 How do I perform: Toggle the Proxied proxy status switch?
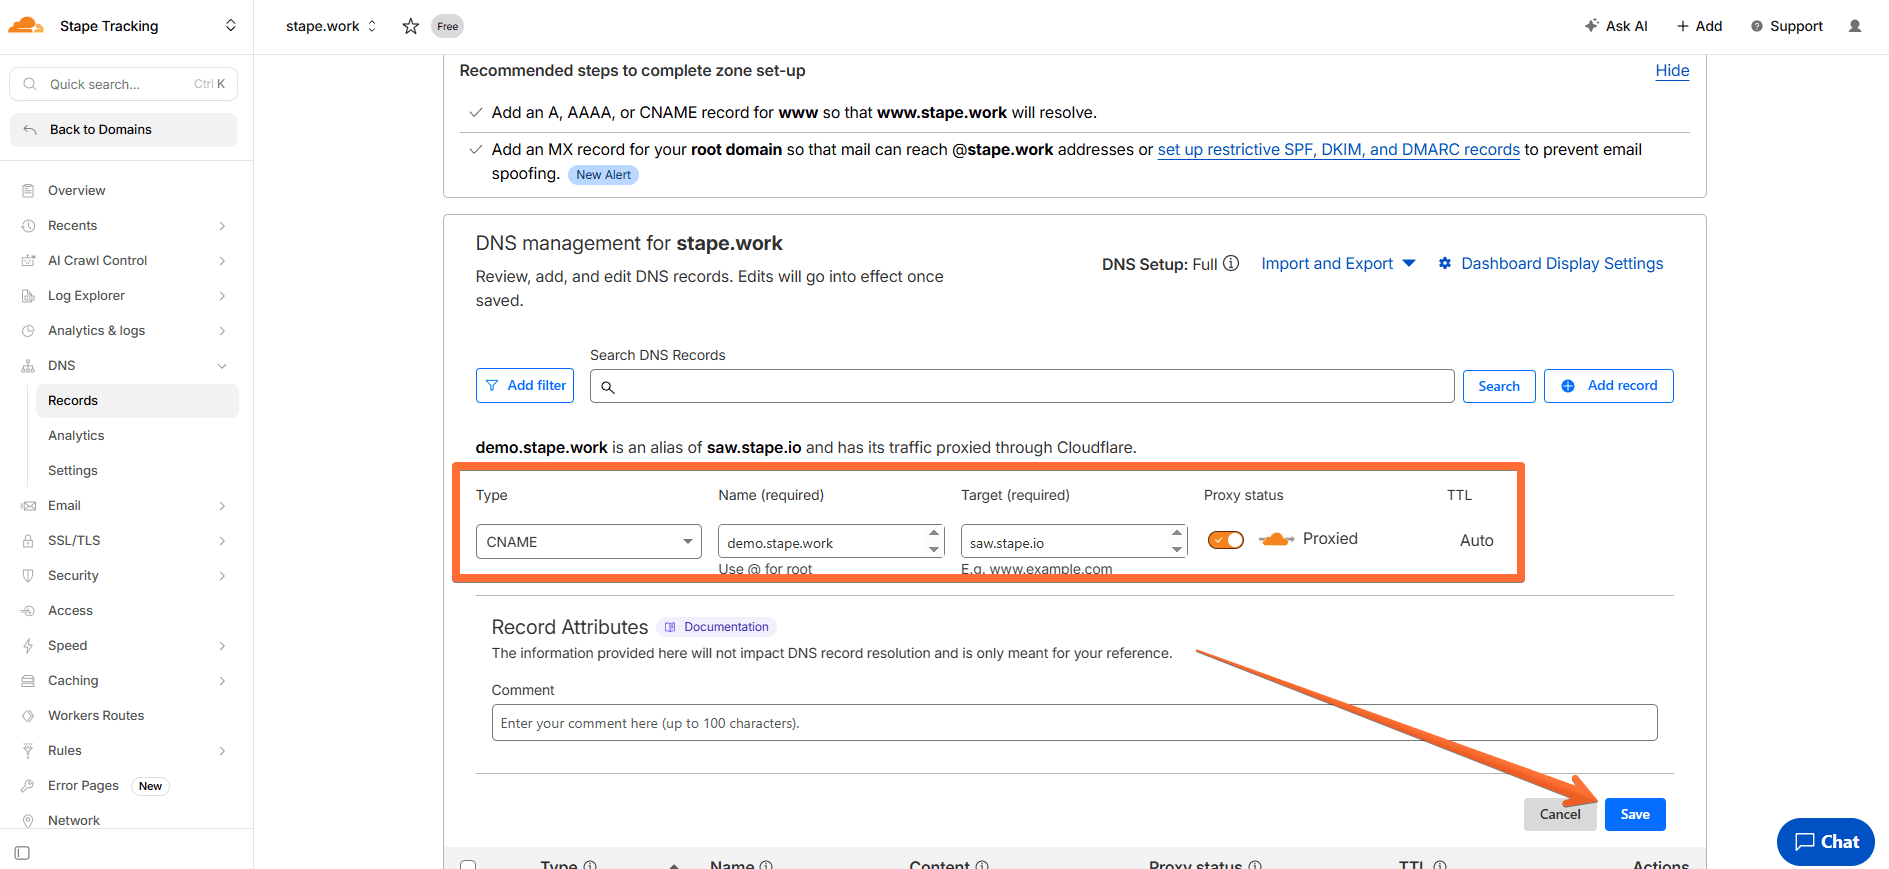[x=1225, y=540]
